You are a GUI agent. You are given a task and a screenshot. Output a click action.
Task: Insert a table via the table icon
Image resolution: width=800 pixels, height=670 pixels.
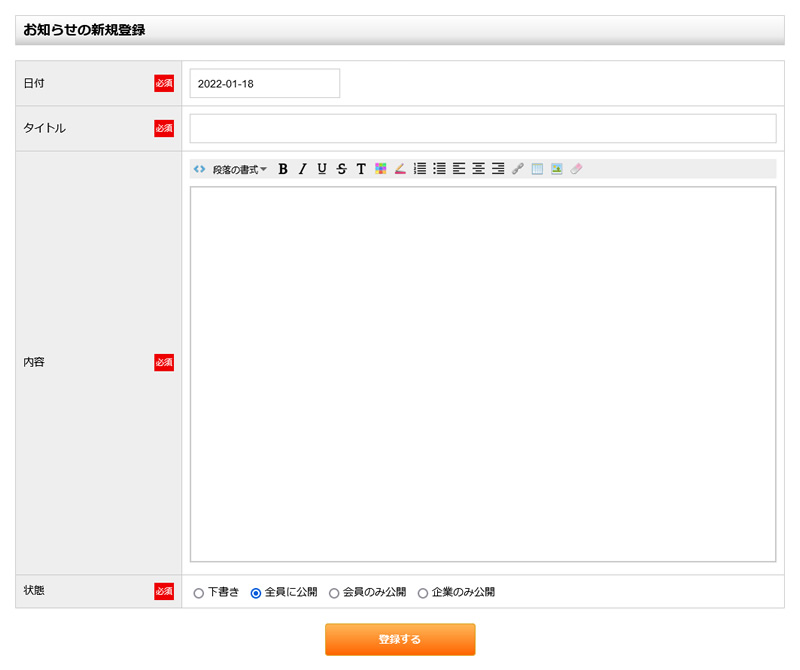(x=537, y=168)
